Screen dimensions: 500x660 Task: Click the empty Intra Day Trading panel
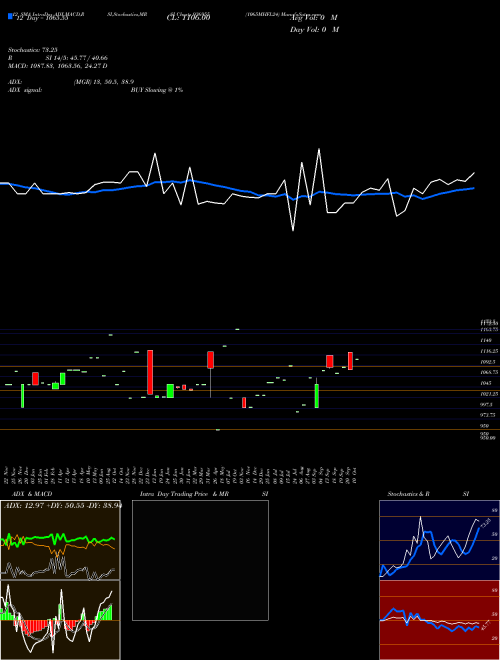(200, 560)
